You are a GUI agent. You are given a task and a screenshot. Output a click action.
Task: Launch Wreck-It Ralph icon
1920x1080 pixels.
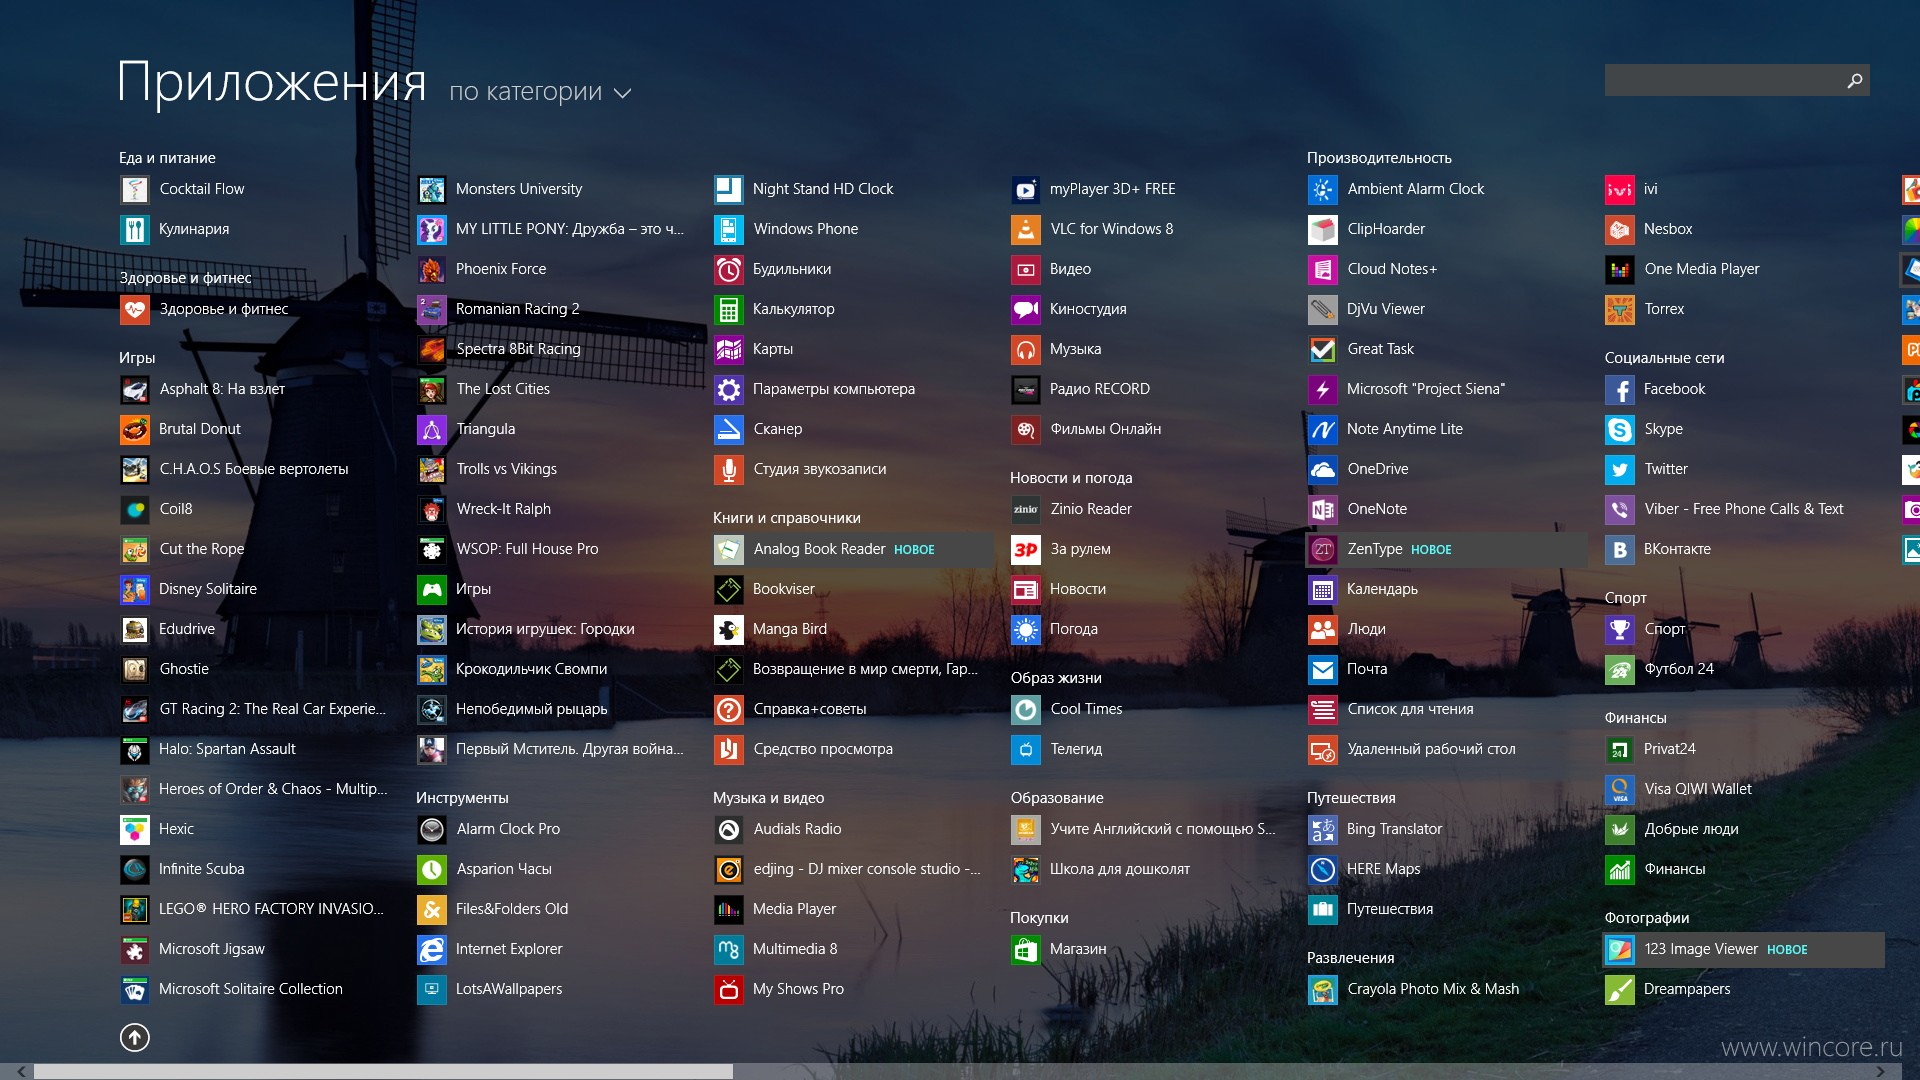432,509
